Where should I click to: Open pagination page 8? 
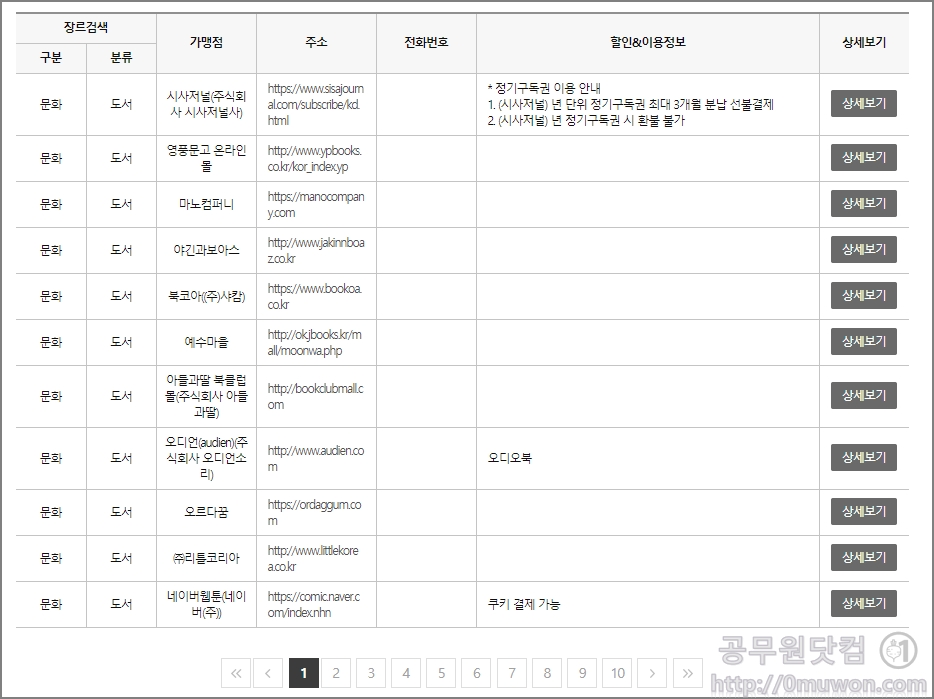pyautogui.click(x=547, y=673)
